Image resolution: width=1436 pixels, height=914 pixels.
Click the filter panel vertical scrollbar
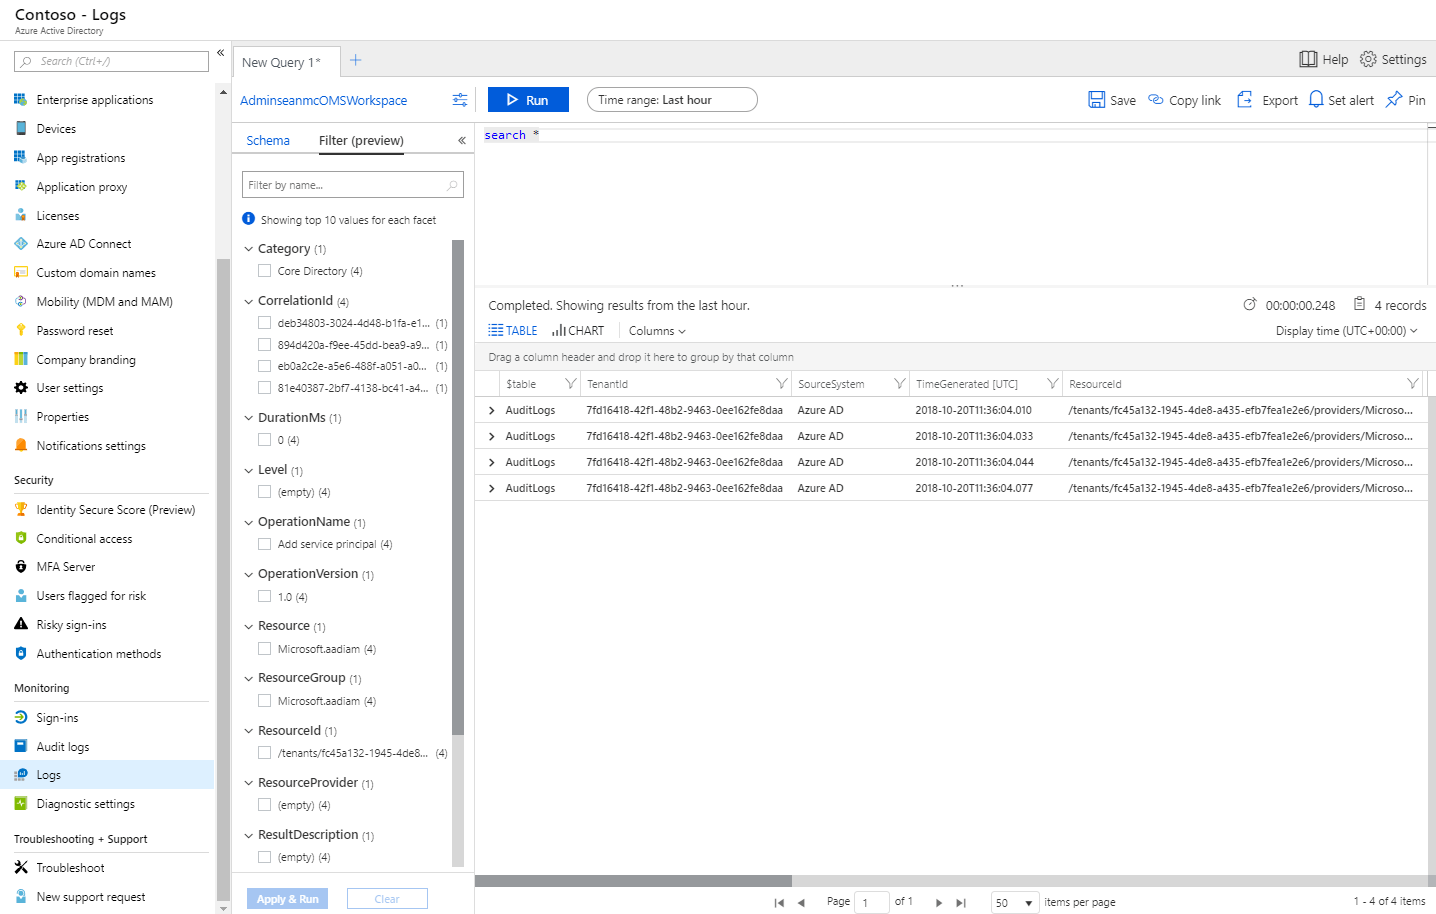tap(458, 488)
